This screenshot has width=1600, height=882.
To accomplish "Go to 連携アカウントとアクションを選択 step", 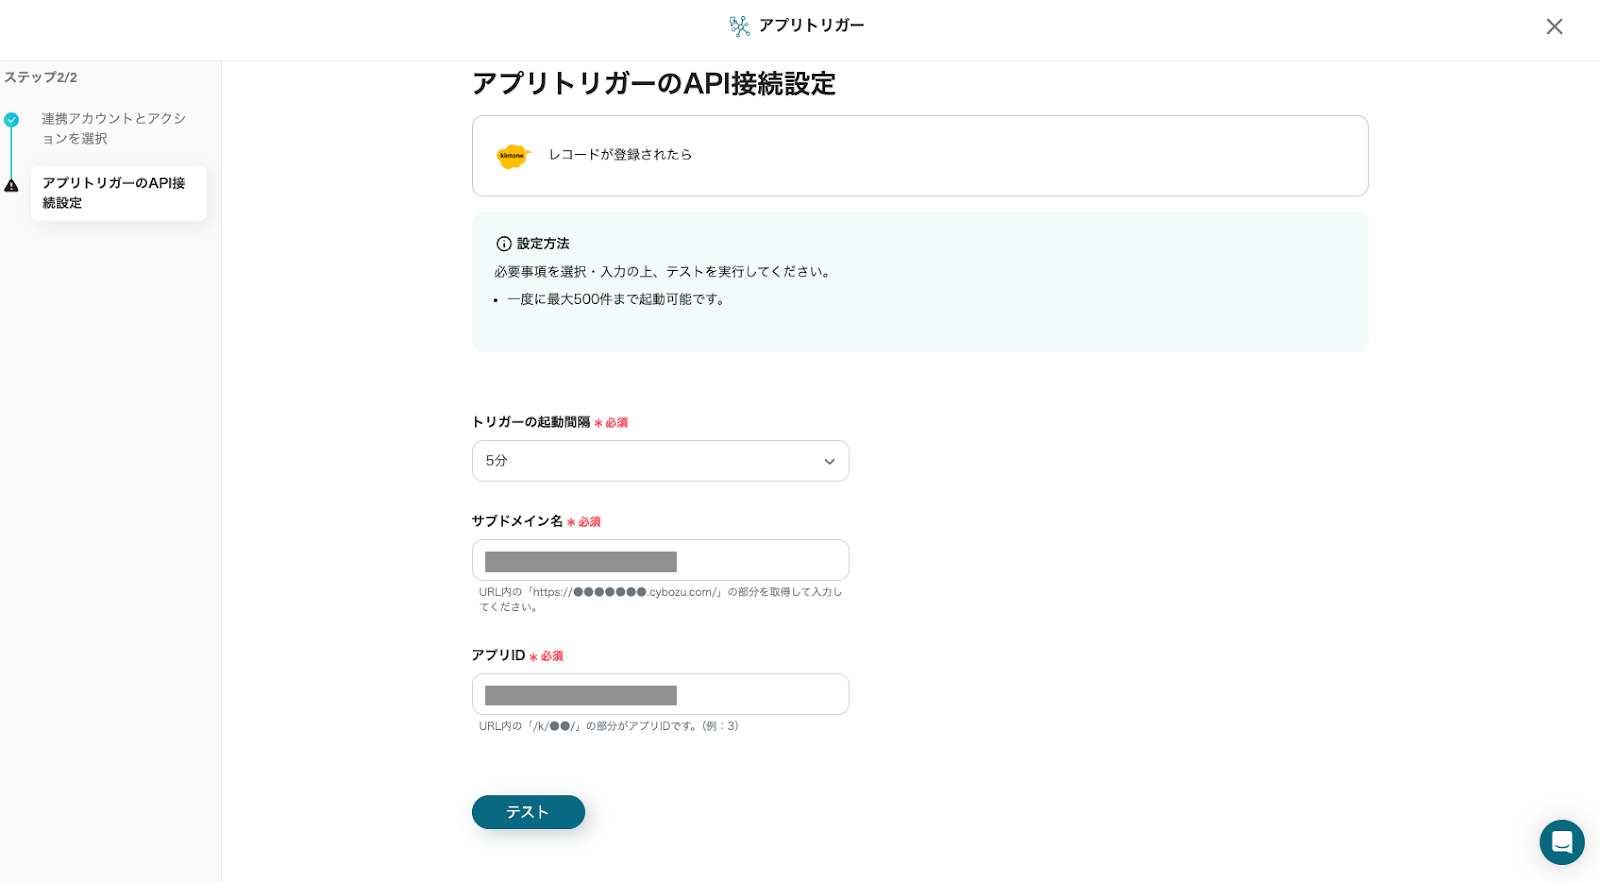I will 113,128.
